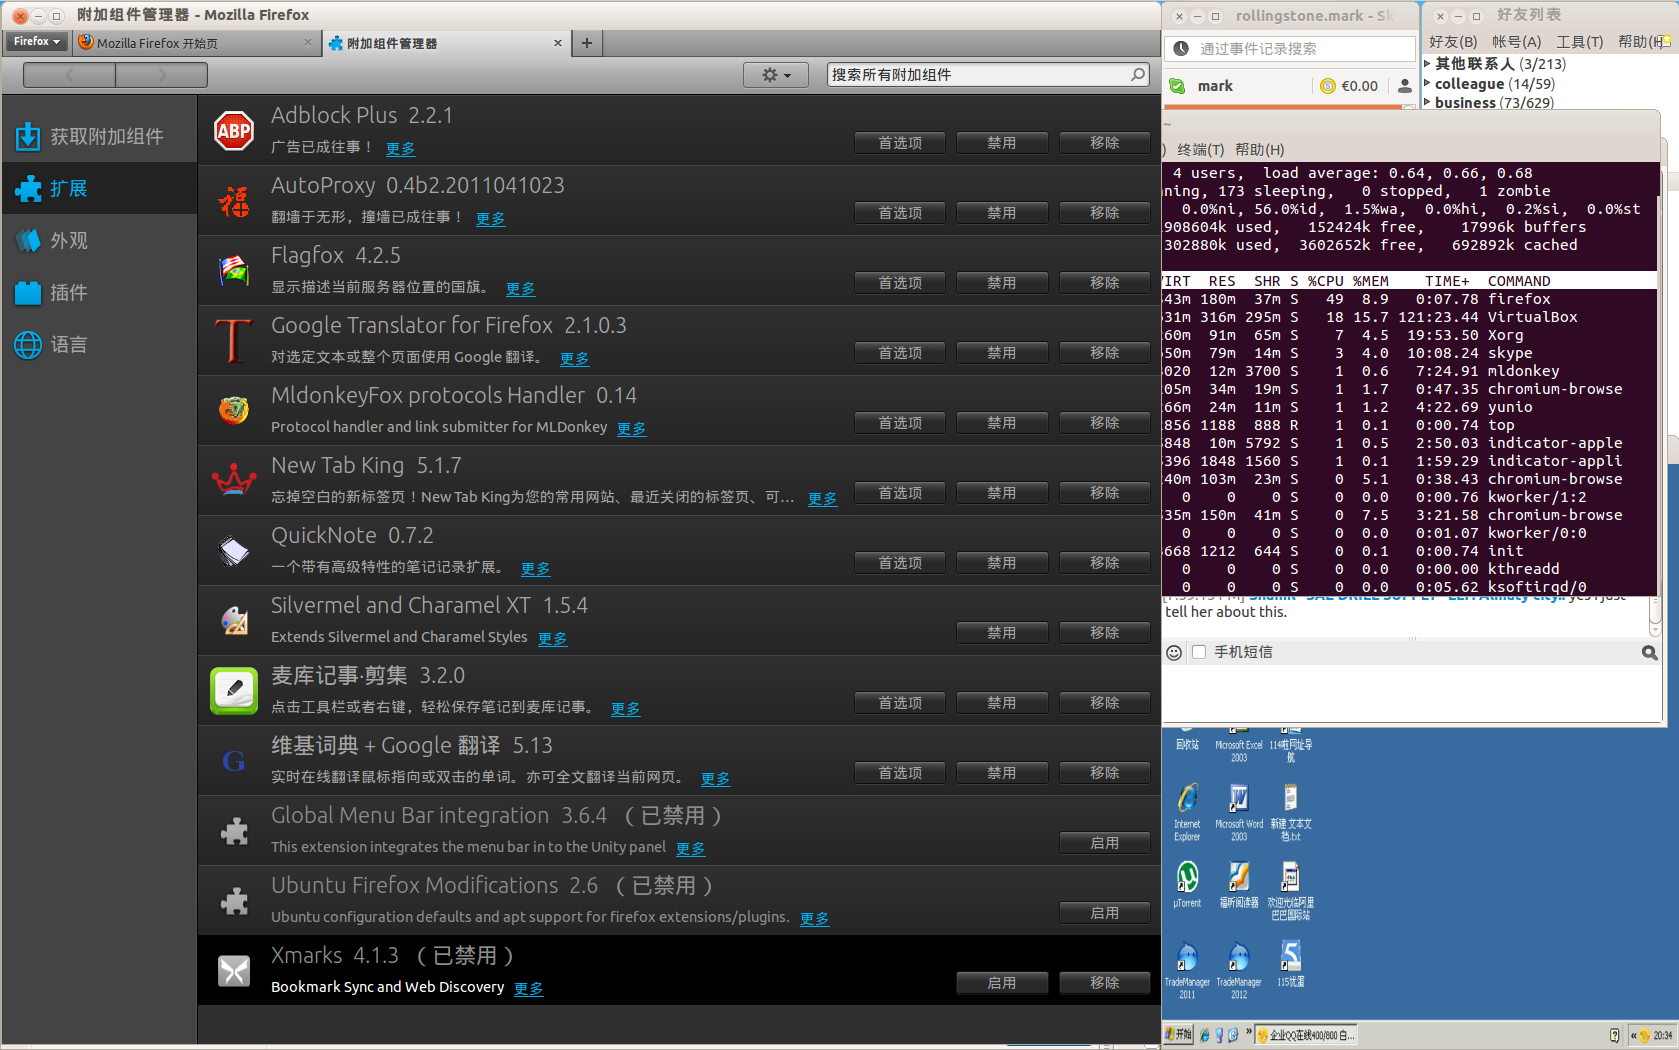The width and height of the screenshot is (1679, 1050).
Task: Click the 维基词典 + Google 翻译 G icon
Action: click(234, 761)
